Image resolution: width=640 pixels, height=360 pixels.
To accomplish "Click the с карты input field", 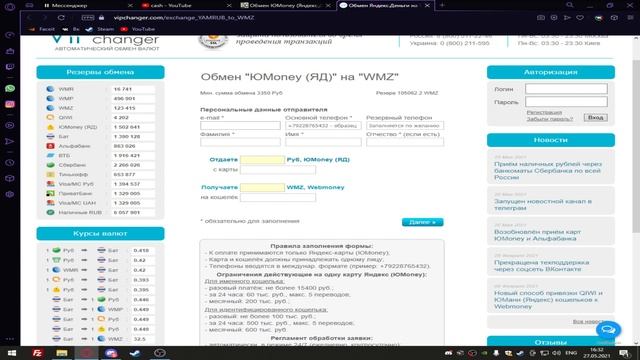I will [278, 169].
